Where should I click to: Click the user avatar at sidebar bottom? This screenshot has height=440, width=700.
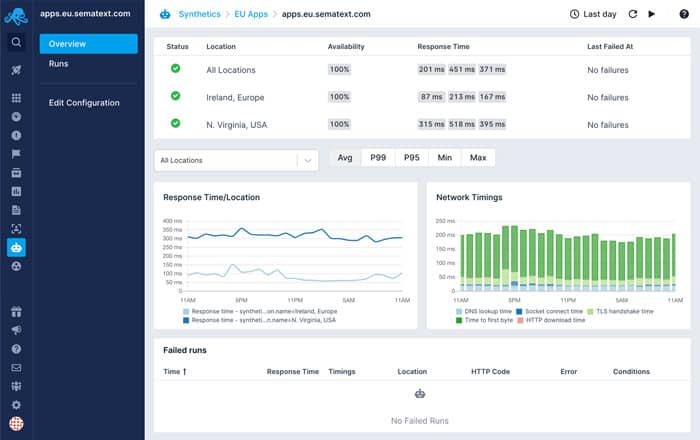click(x=16, y=423)
